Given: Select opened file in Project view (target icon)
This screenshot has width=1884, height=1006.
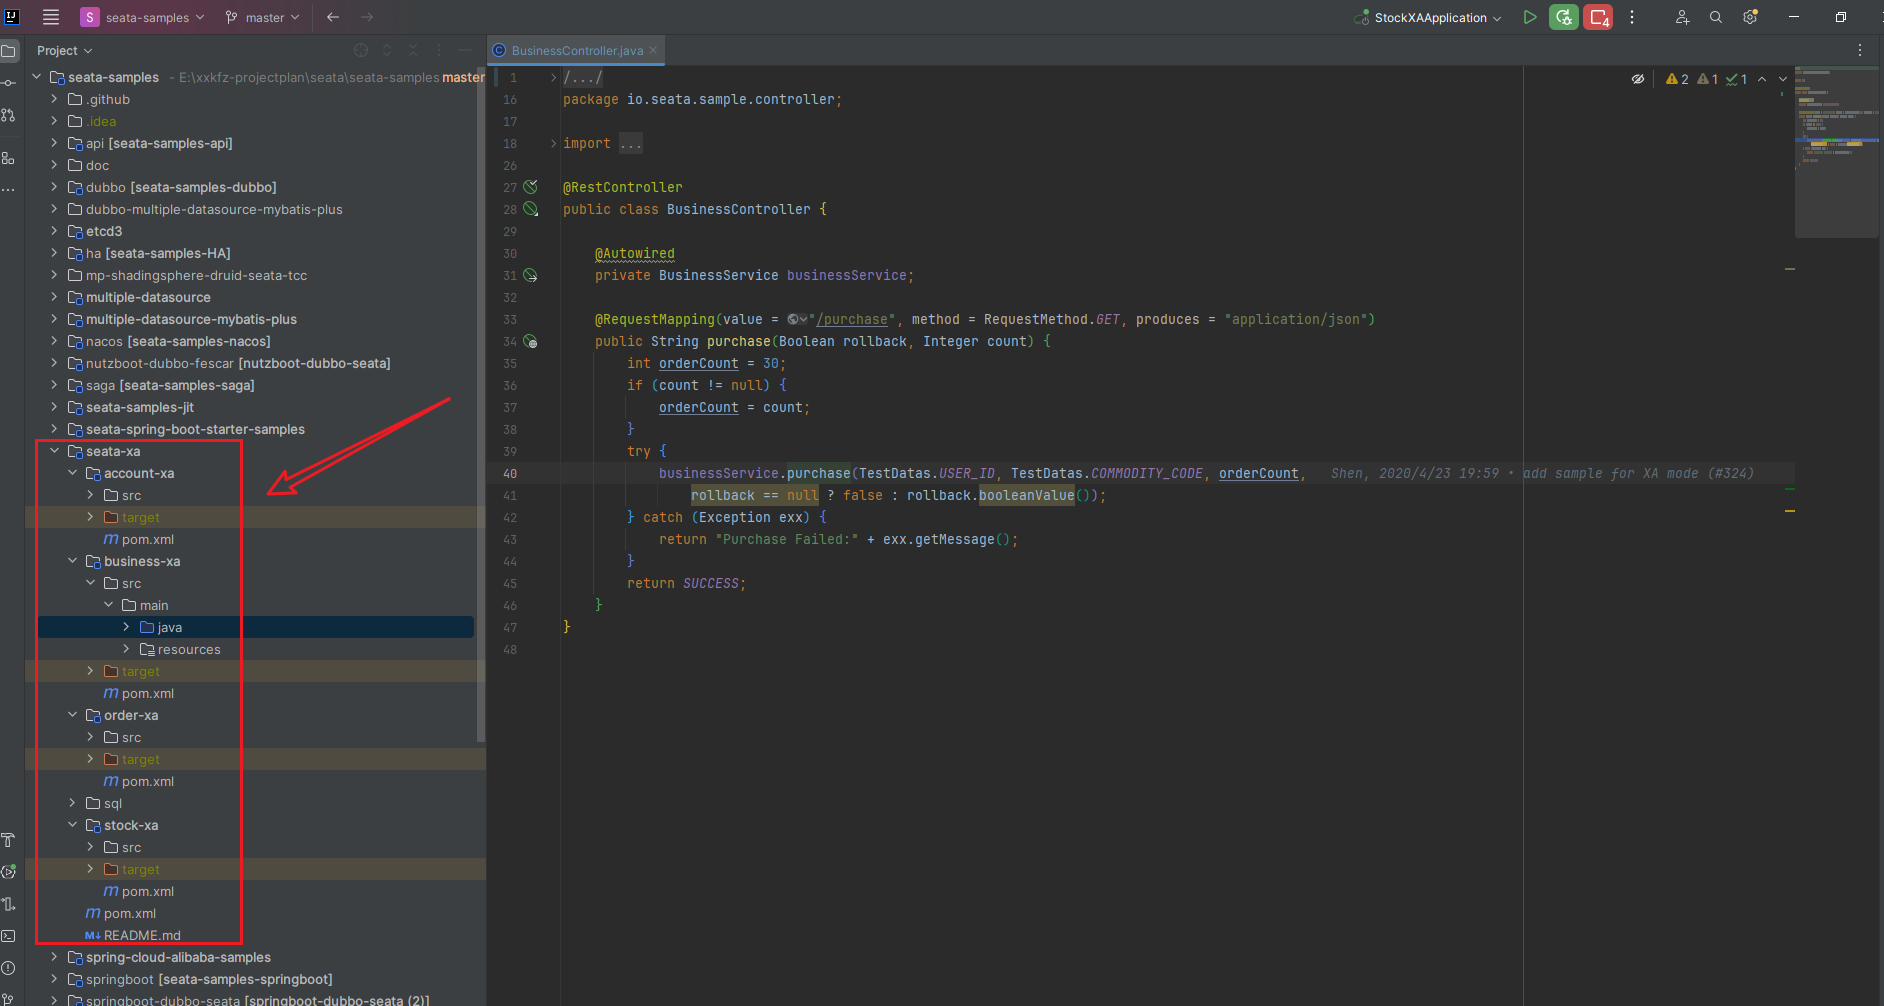Looking at the screenshot, I should (x=361, y=50).
